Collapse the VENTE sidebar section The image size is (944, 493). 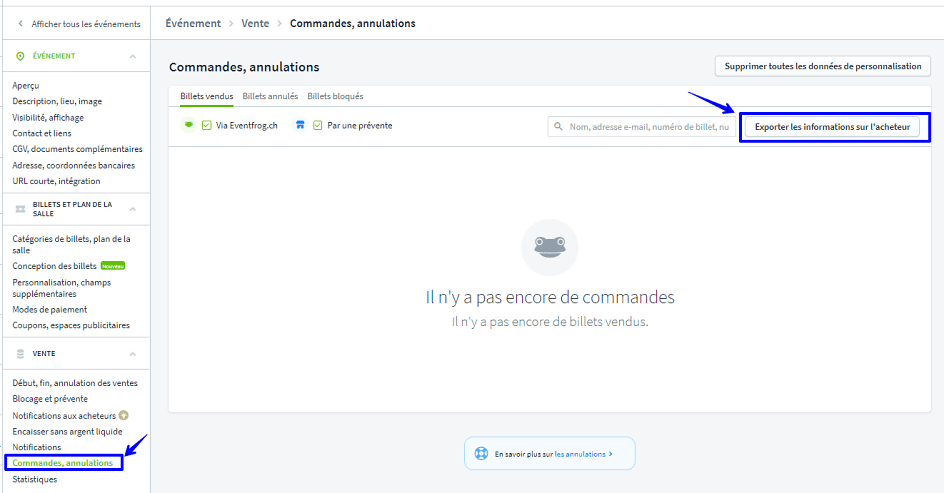click(133, 353)
